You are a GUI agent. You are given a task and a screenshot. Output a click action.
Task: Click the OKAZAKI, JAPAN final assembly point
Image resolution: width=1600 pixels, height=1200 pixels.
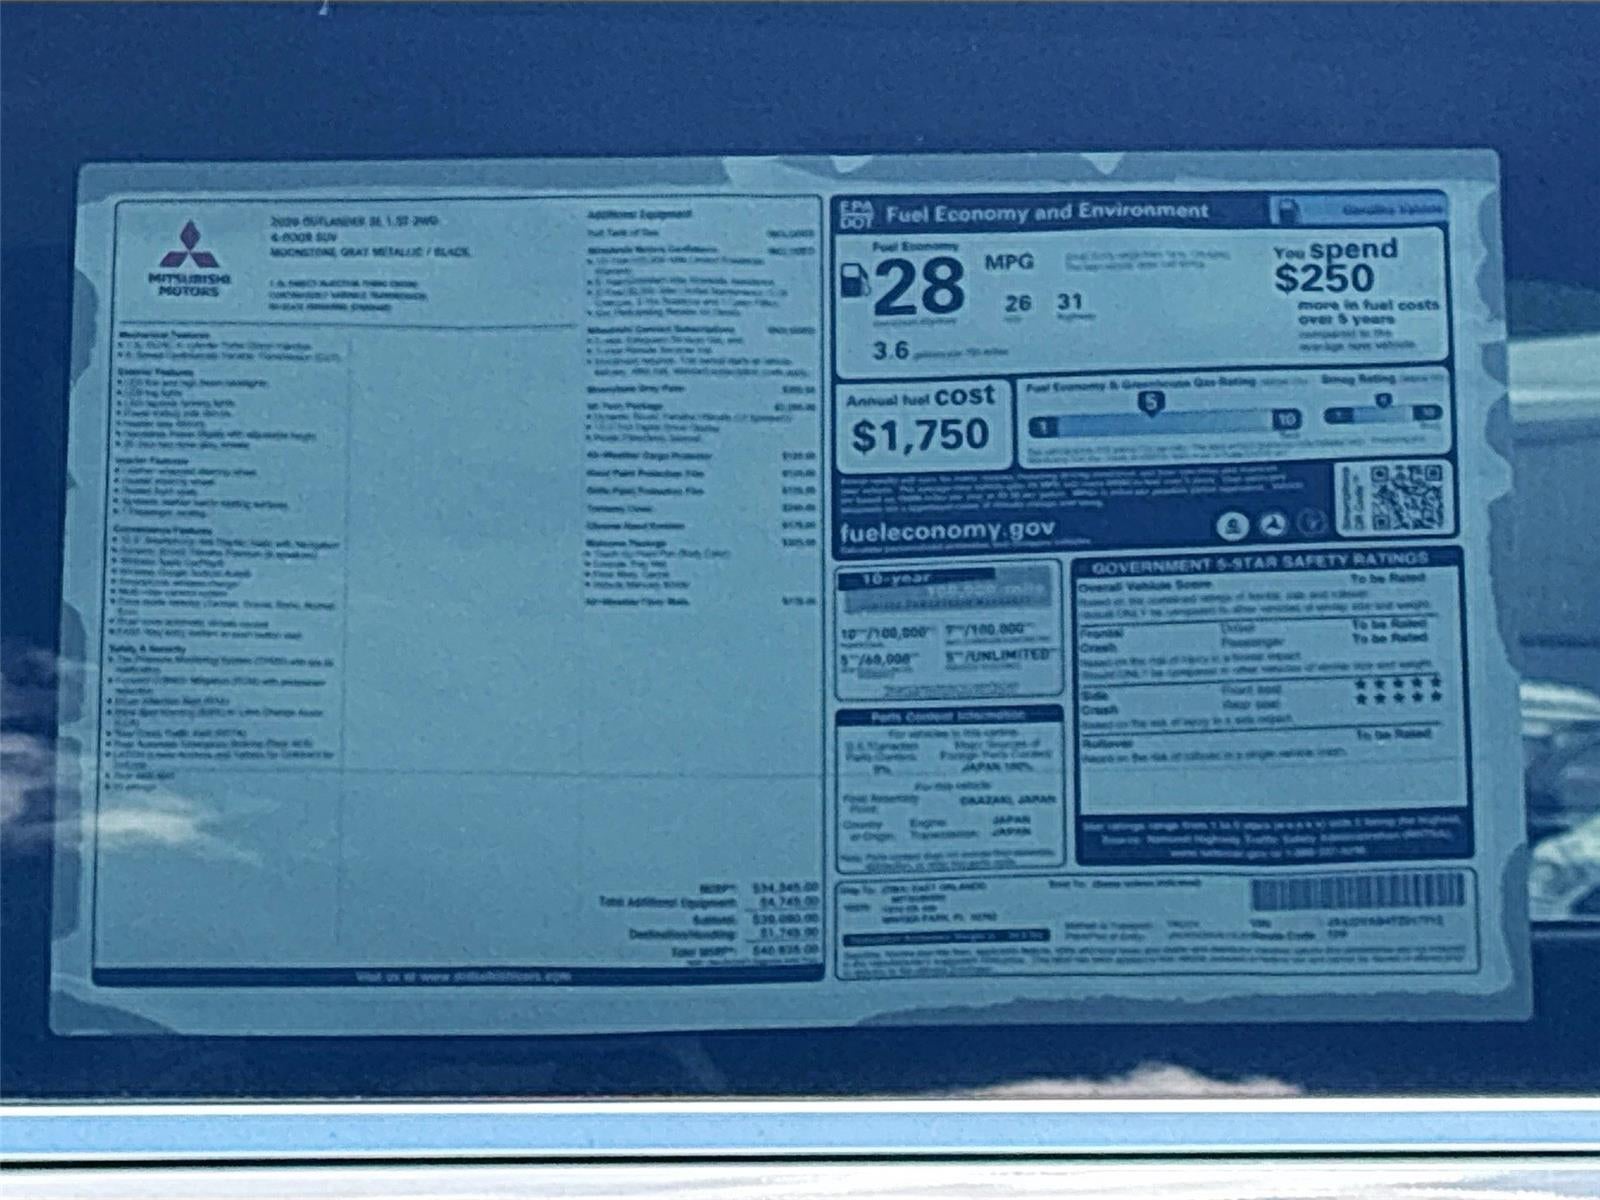tap(1007, 800)
